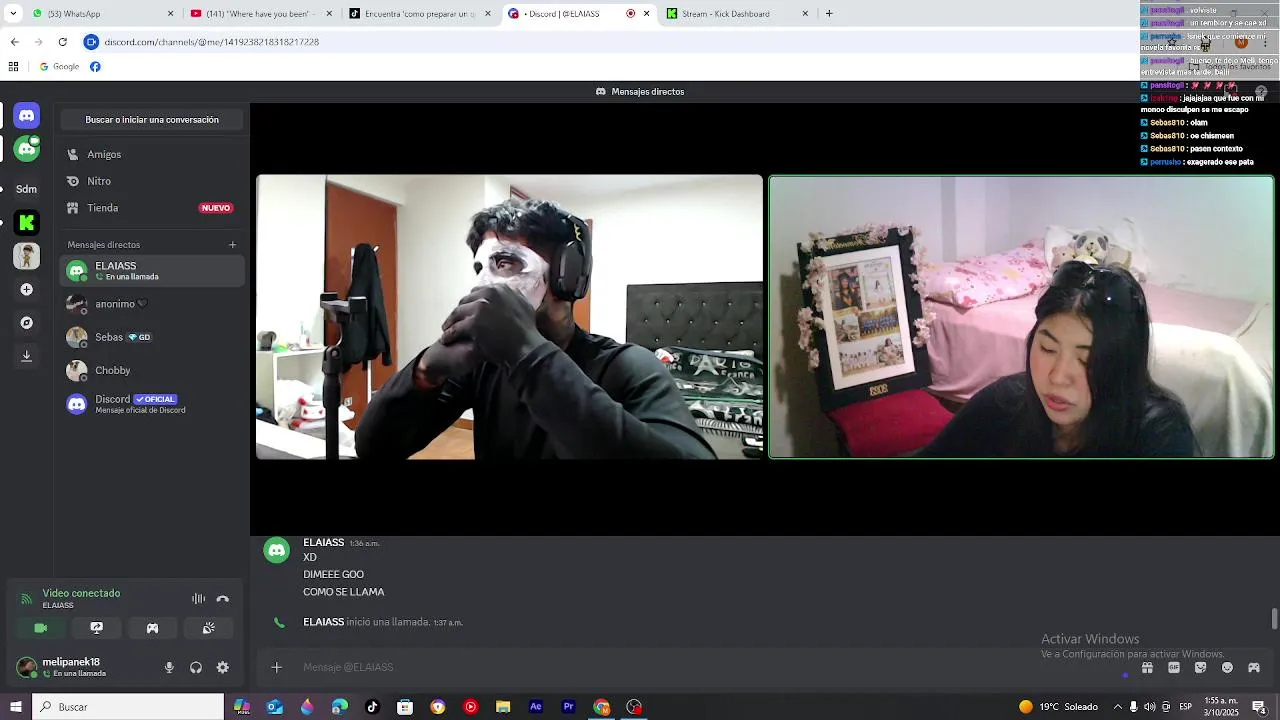Open soundboard button in call panel
The height and width of the screenshot is (720, 1280).
[208, 628]
